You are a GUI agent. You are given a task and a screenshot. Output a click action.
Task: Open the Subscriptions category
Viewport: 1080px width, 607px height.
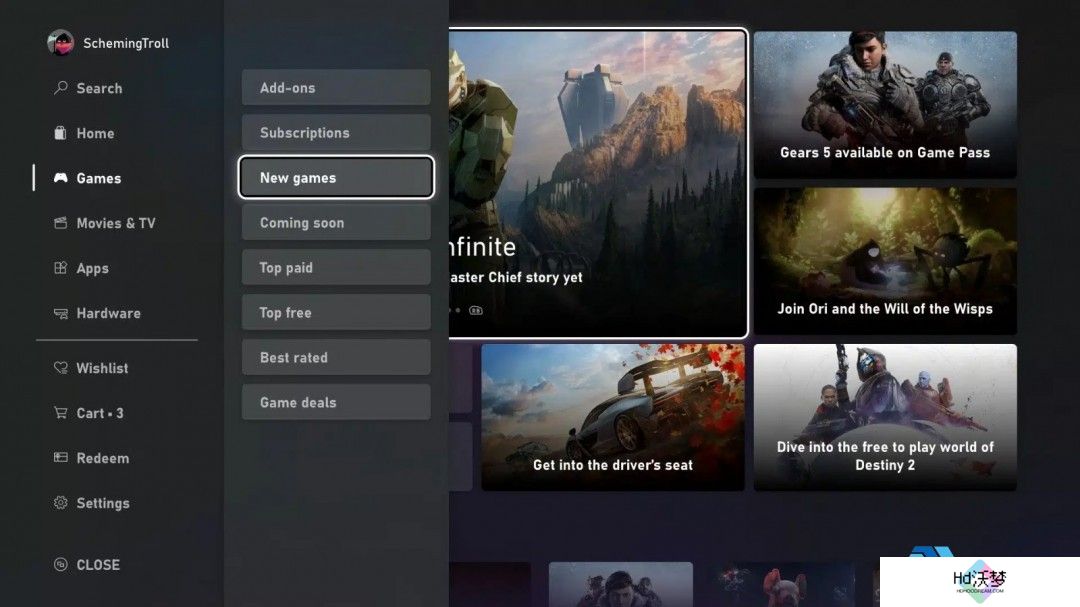336,132
